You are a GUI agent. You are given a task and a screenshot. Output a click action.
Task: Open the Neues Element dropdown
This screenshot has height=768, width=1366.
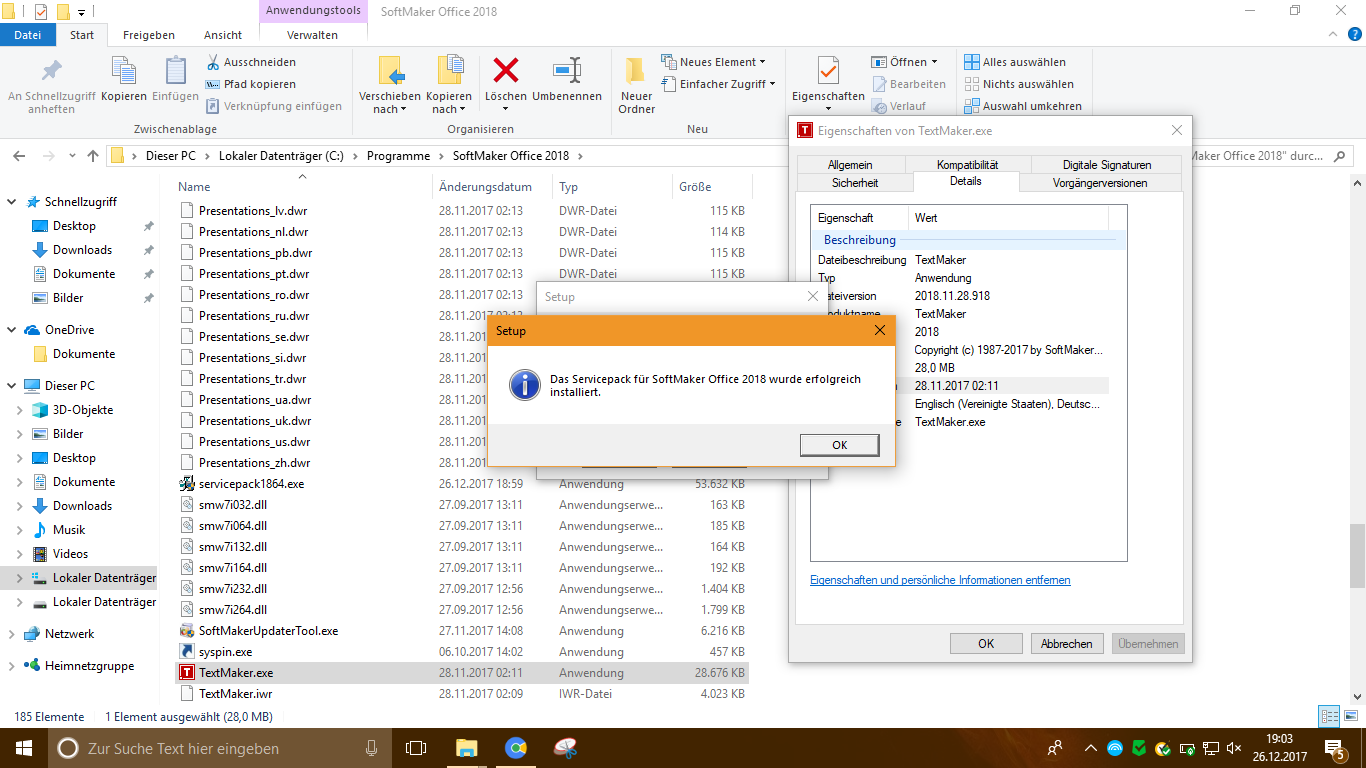click(713, 62)
